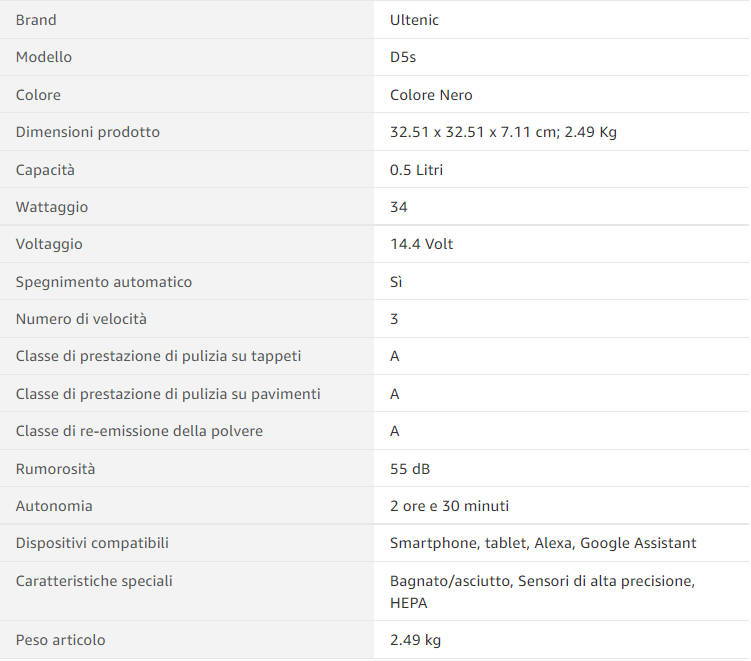Click the Capacità 0.5 Litri value

416,170
